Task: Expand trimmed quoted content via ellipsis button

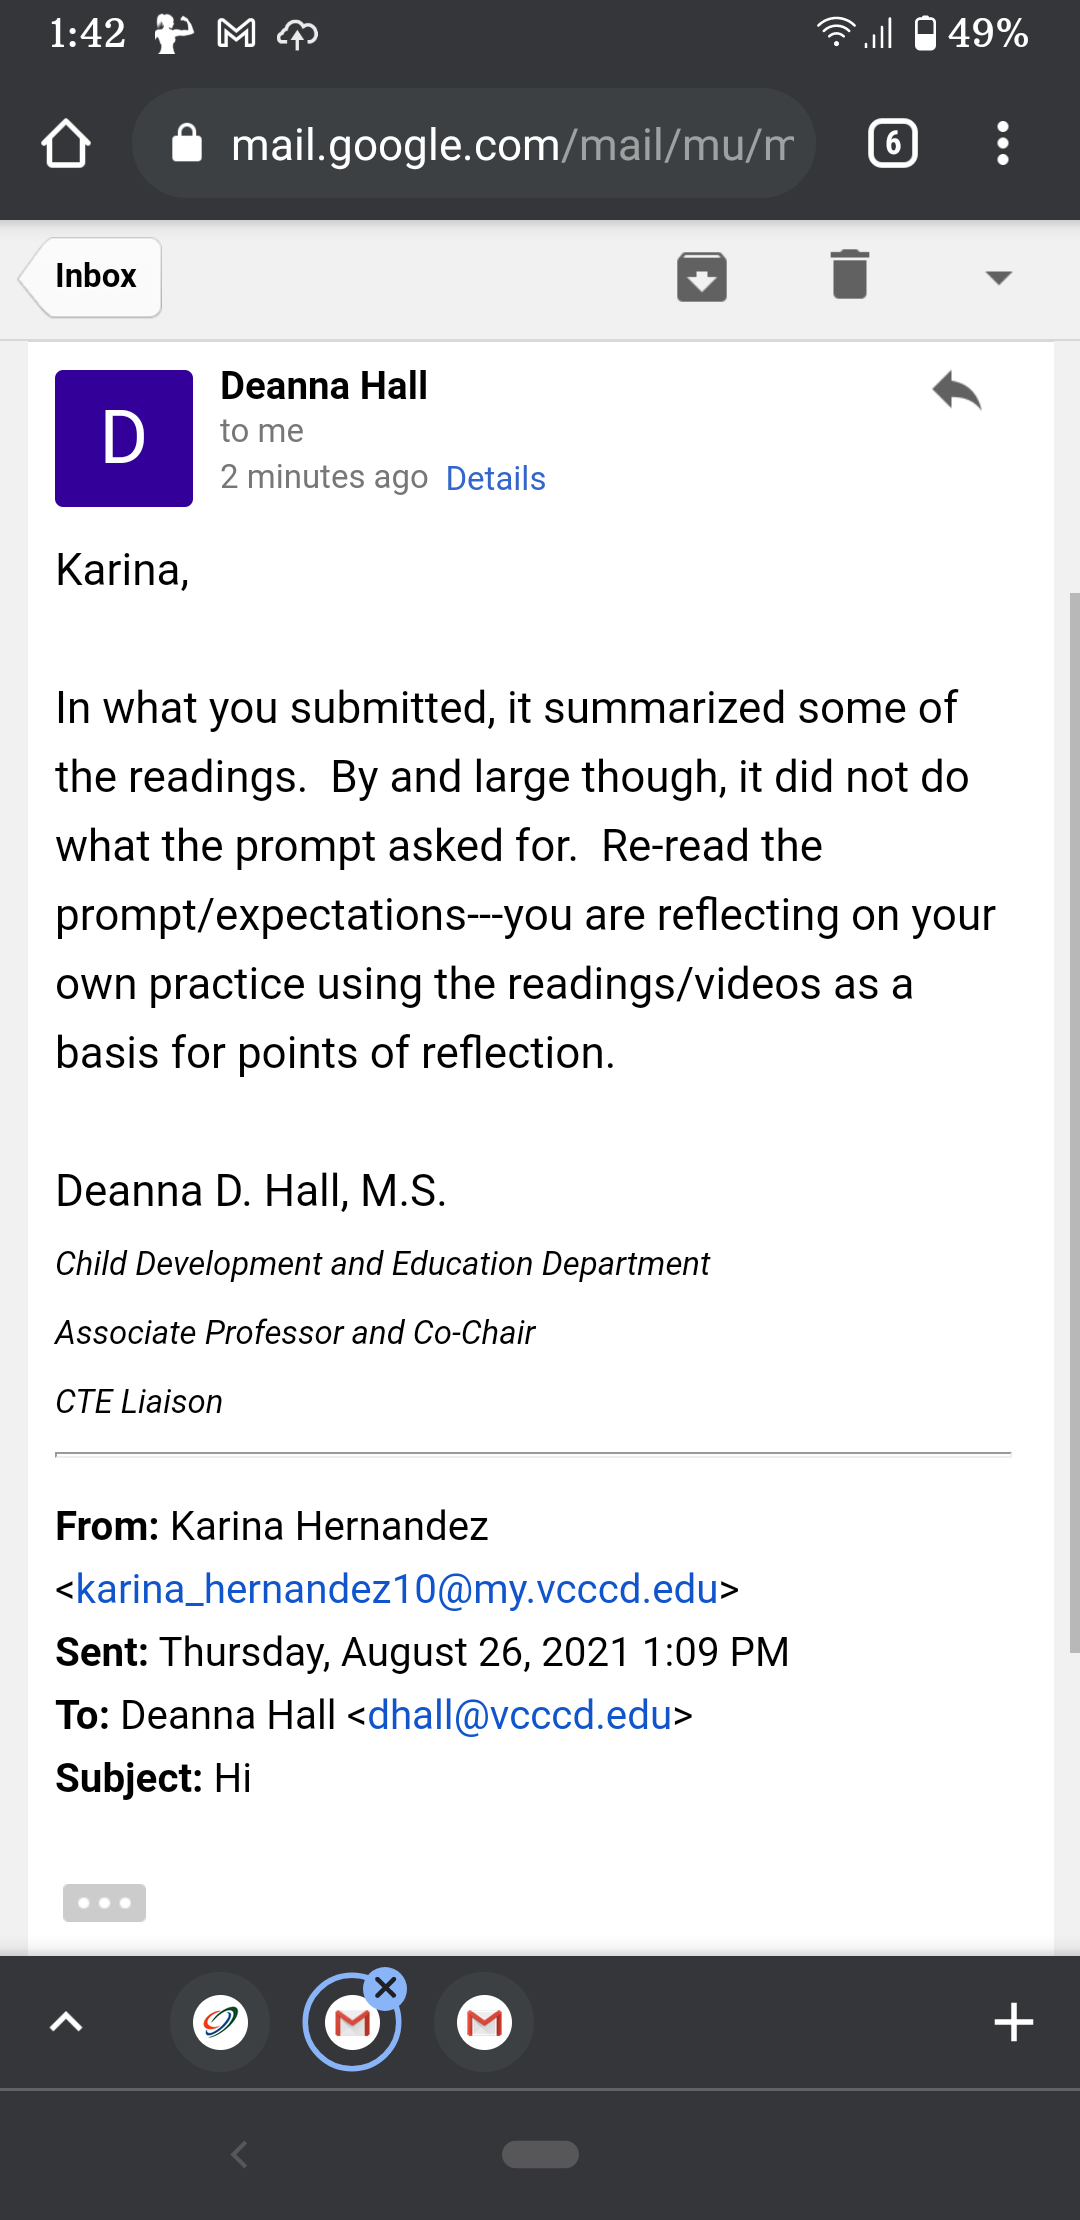Action: [104, 1902]
